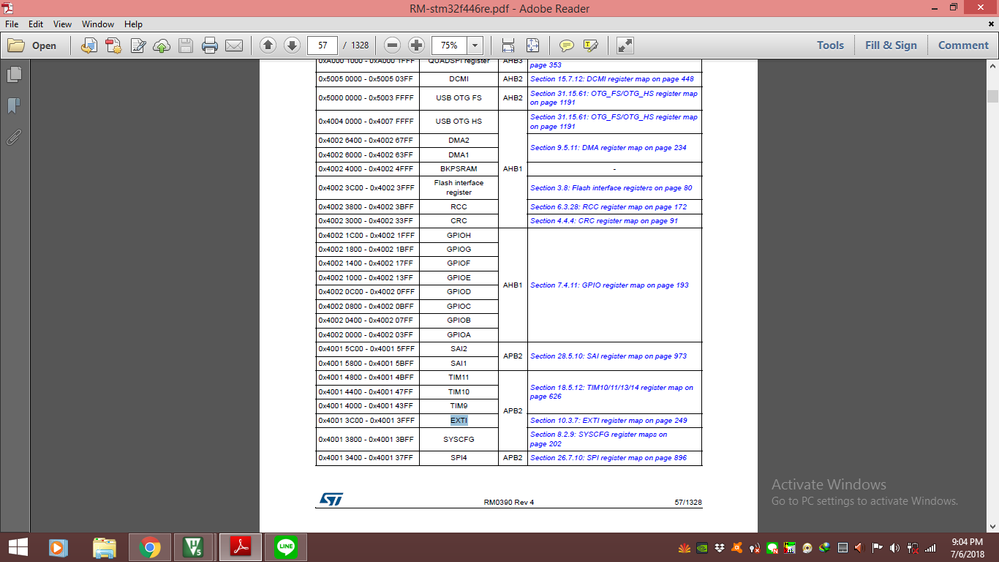Click the page number field showing 57

[x=322, y=45]
